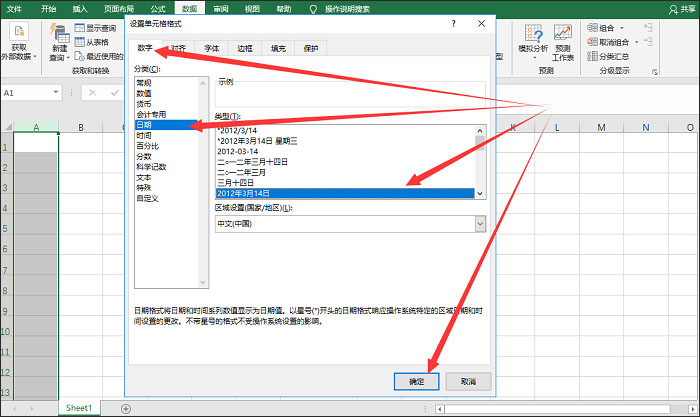Screen dimensions: 700x417
Task: Click column header M
Action: point(601,127)
